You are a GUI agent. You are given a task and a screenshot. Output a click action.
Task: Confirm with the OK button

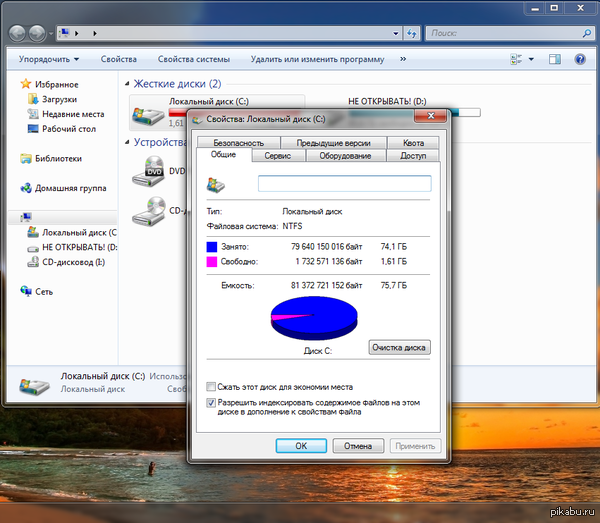coord(301,446)
